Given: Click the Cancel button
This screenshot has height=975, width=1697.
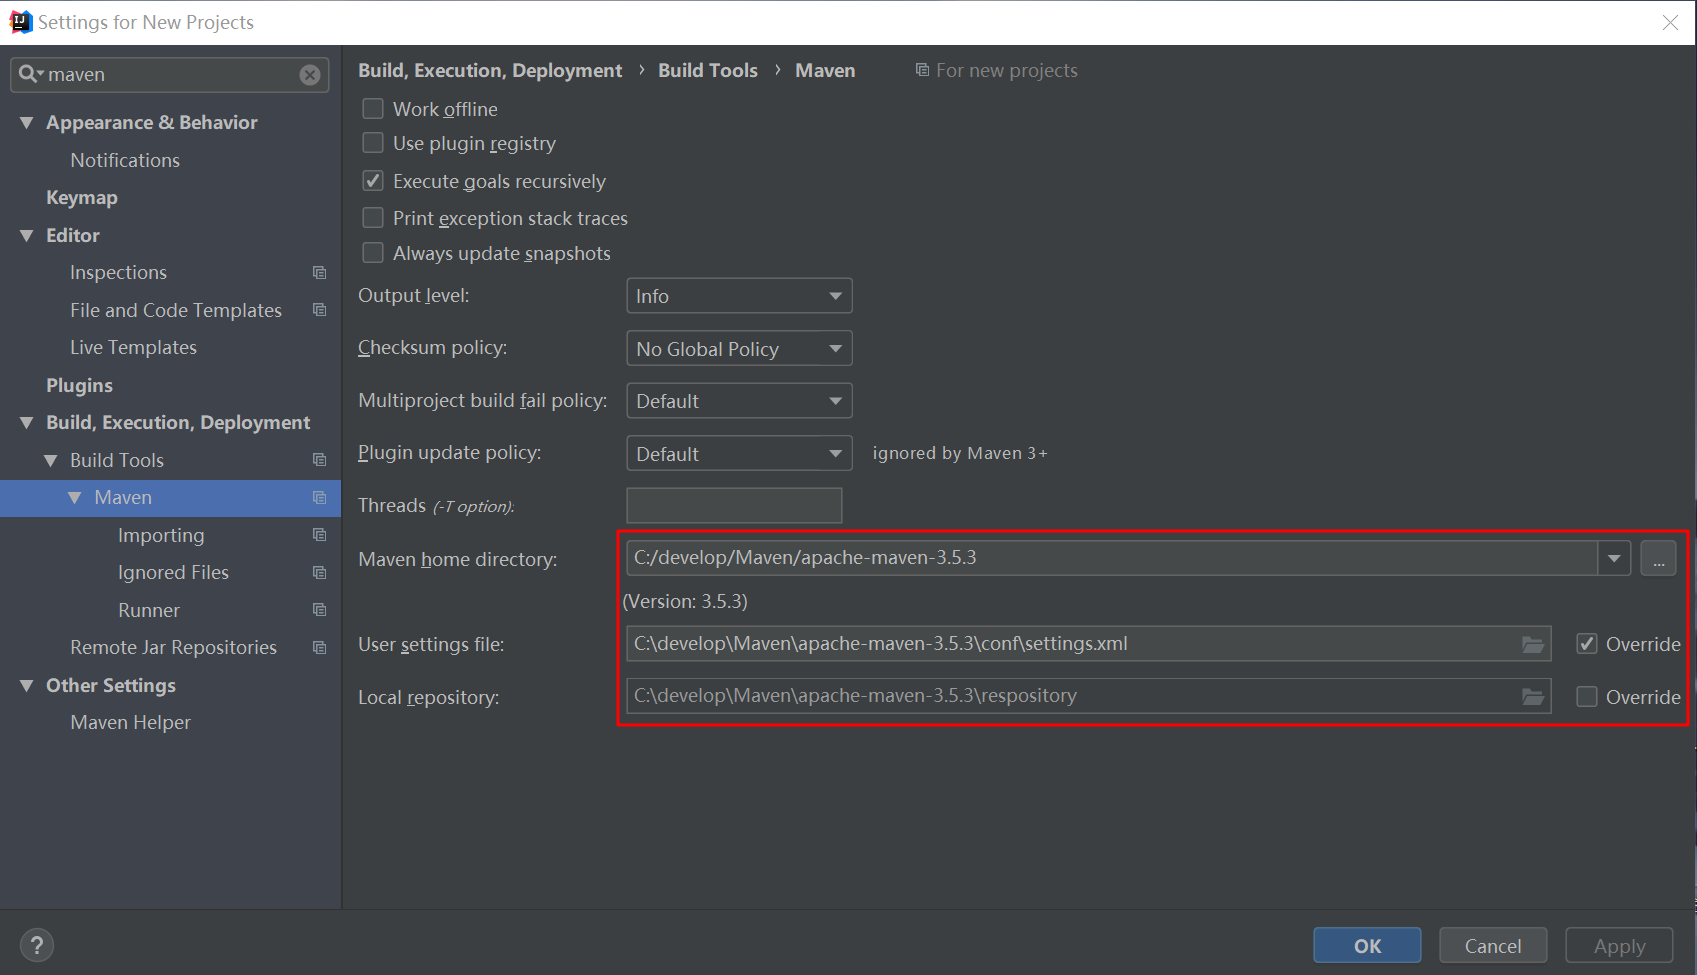Looking at the screenshot, I should (x=1492, y=945).
